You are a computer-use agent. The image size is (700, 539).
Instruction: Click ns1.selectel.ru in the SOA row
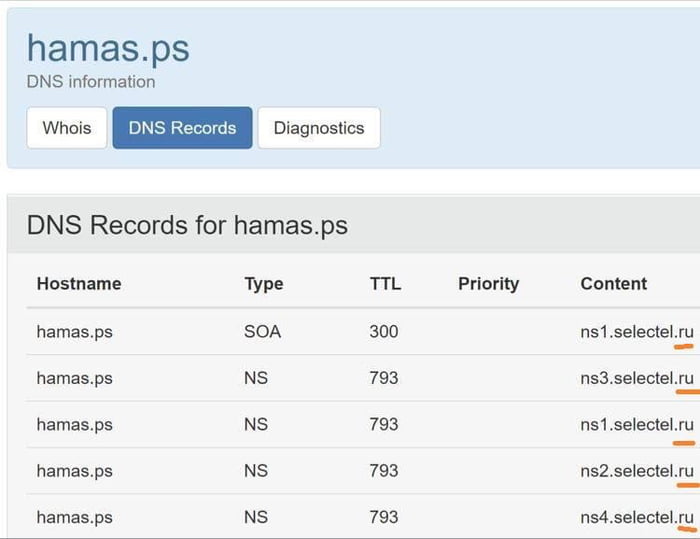pos(637,331)
